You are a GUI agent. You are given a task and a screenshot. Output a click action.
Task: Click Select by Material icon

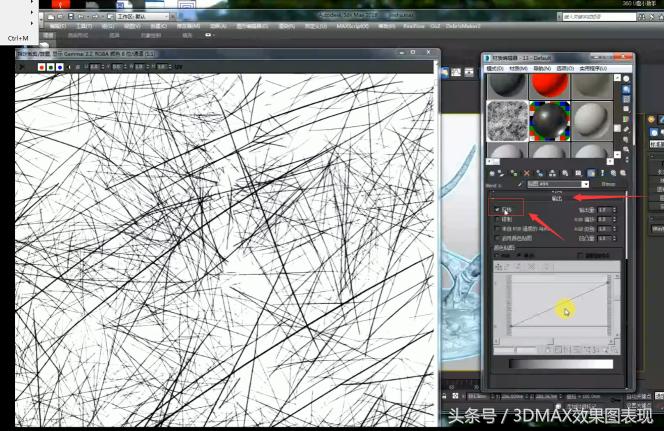point(626,149)
